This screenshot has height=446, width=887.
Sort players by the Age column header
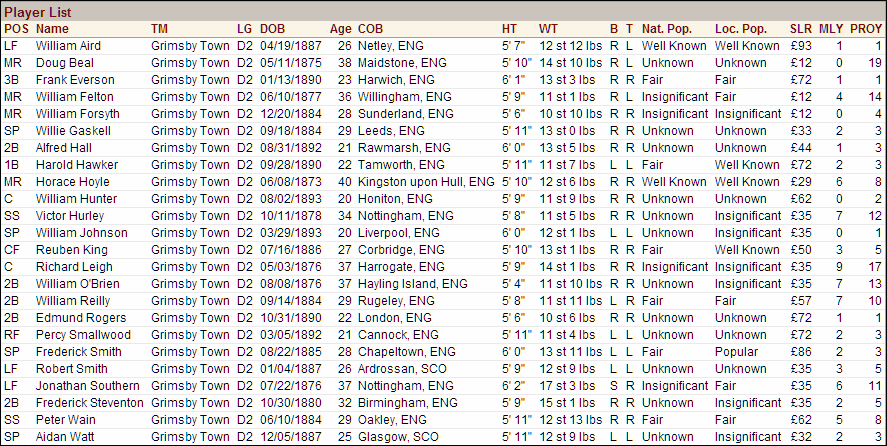[341, 29]
